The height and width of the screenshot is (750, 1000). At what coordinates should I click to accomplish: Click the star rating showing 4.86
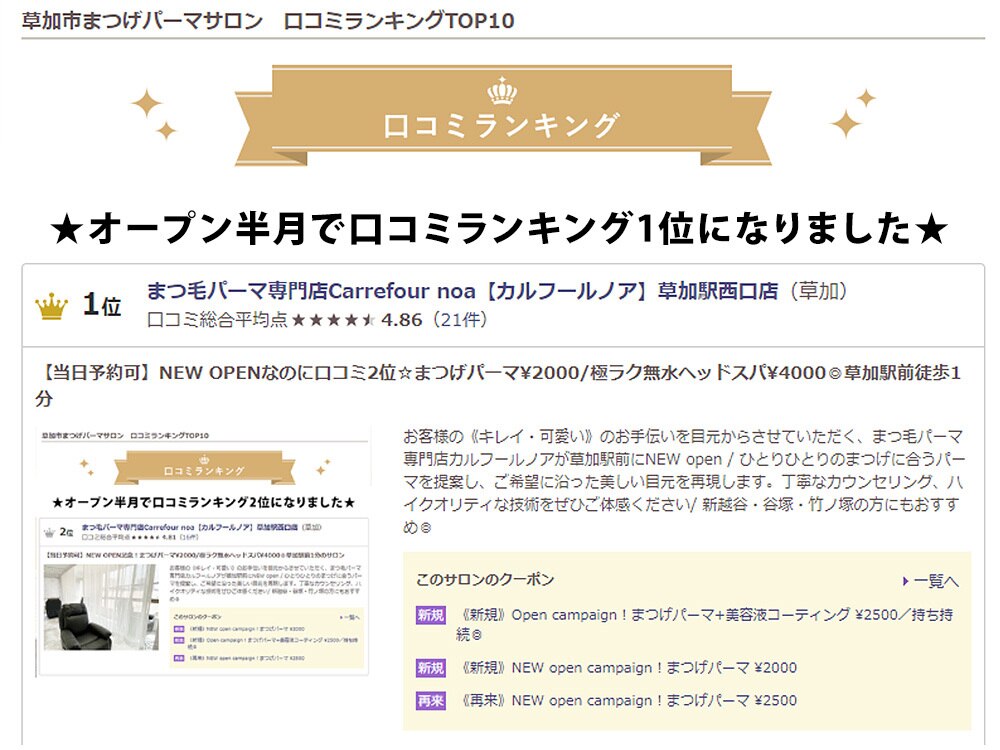(x=333, y=320)
